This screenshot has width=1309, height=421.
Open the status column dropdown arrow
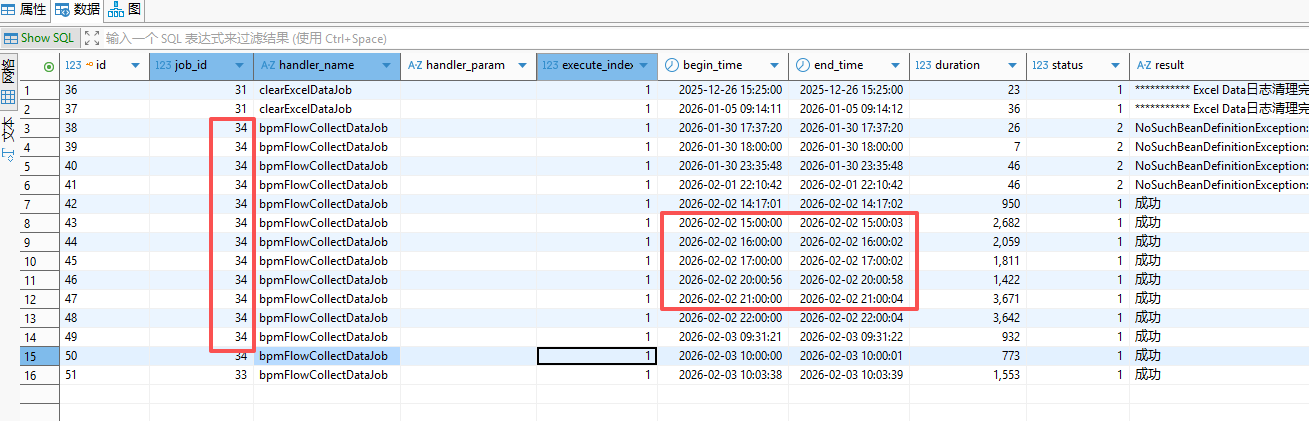point(1116,66)
